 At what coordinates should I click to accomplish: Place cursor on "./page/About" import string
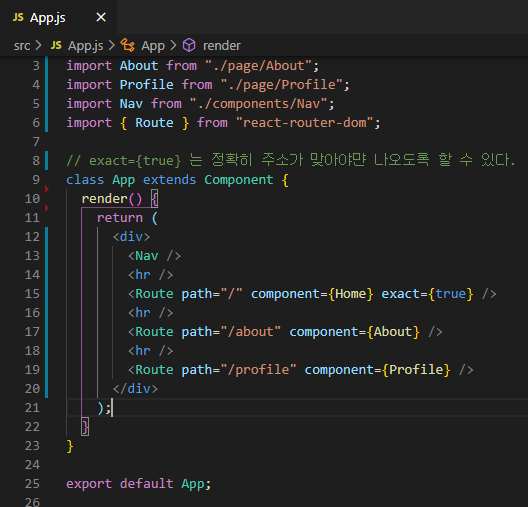(x=258, y=66)
